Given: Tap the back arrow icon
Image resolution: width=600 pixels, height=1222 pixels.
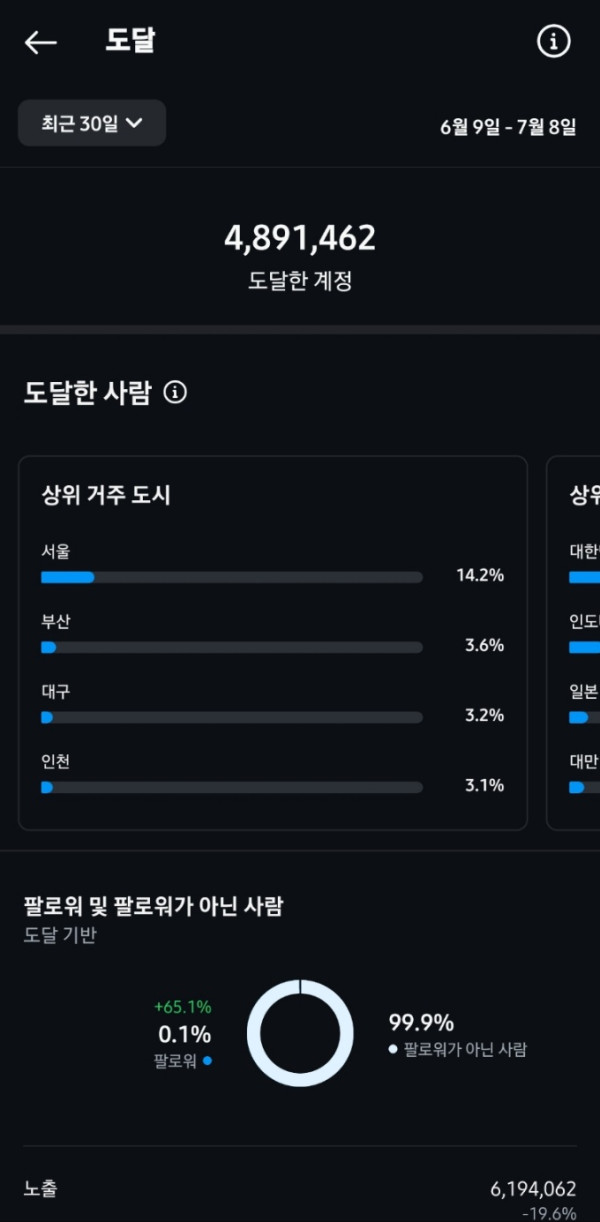Looking at the screenshot, I should pos(41,42).
